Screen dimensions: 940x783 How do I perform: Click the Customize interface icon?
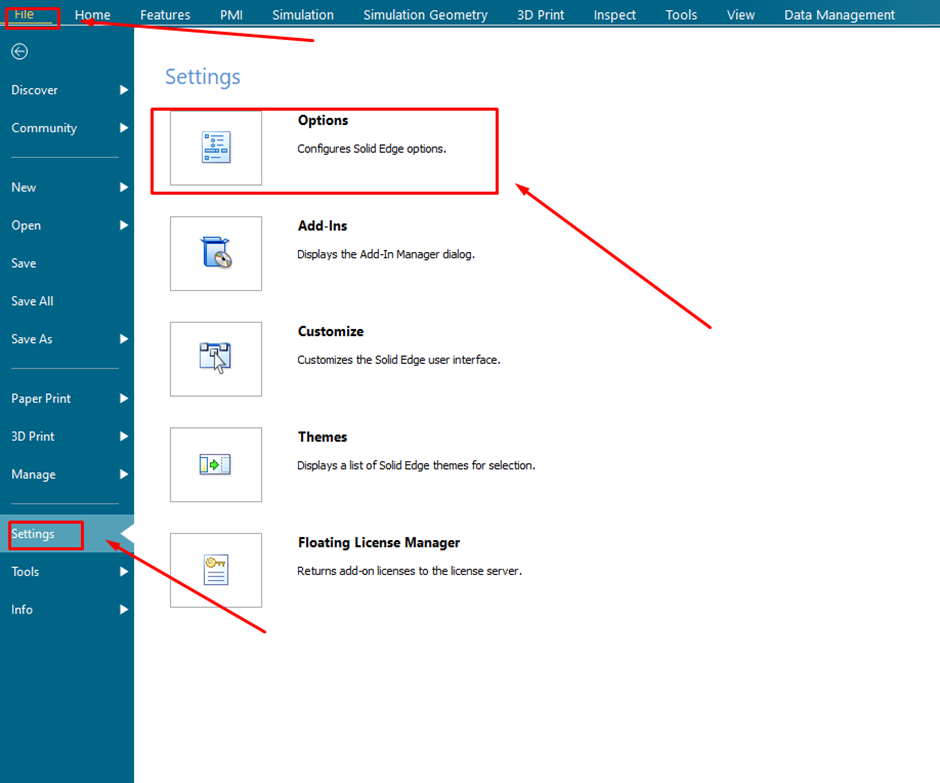[x=216, y=359]
